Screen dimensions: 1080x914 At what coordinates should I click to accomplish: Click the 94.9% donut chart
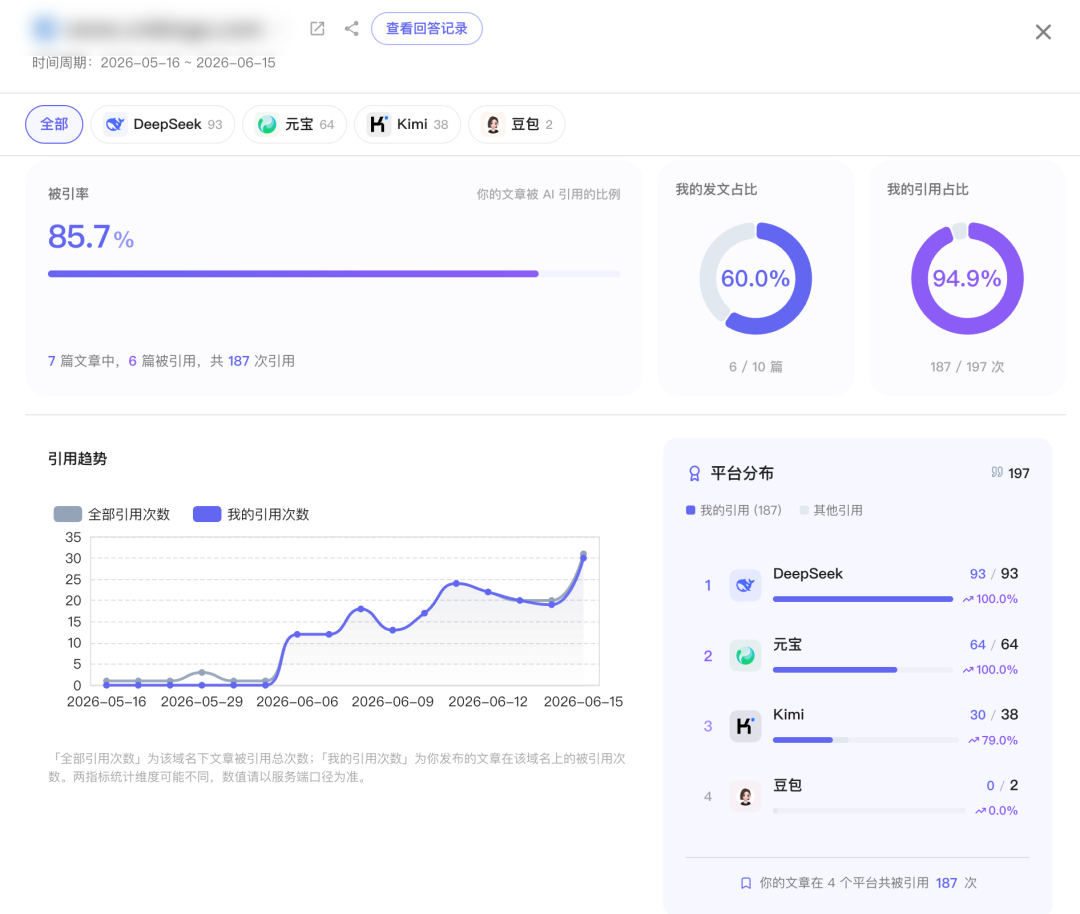click(967, 278)
